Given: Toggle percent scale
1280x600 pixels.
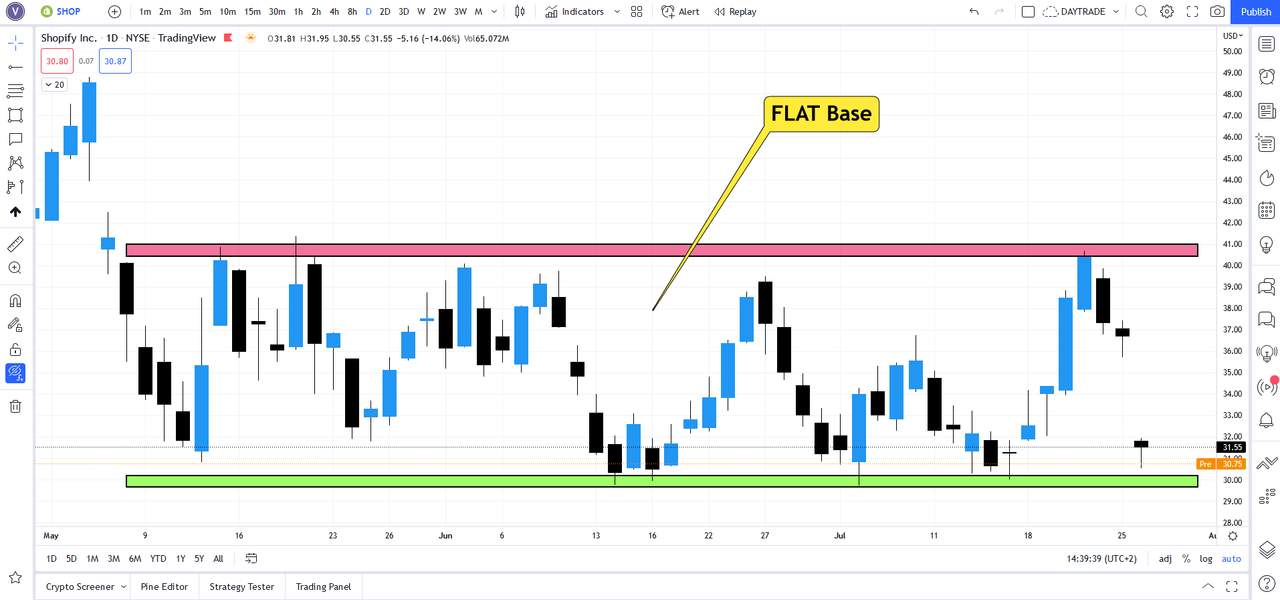Looking at the screenshot, I should [1186, 559].
